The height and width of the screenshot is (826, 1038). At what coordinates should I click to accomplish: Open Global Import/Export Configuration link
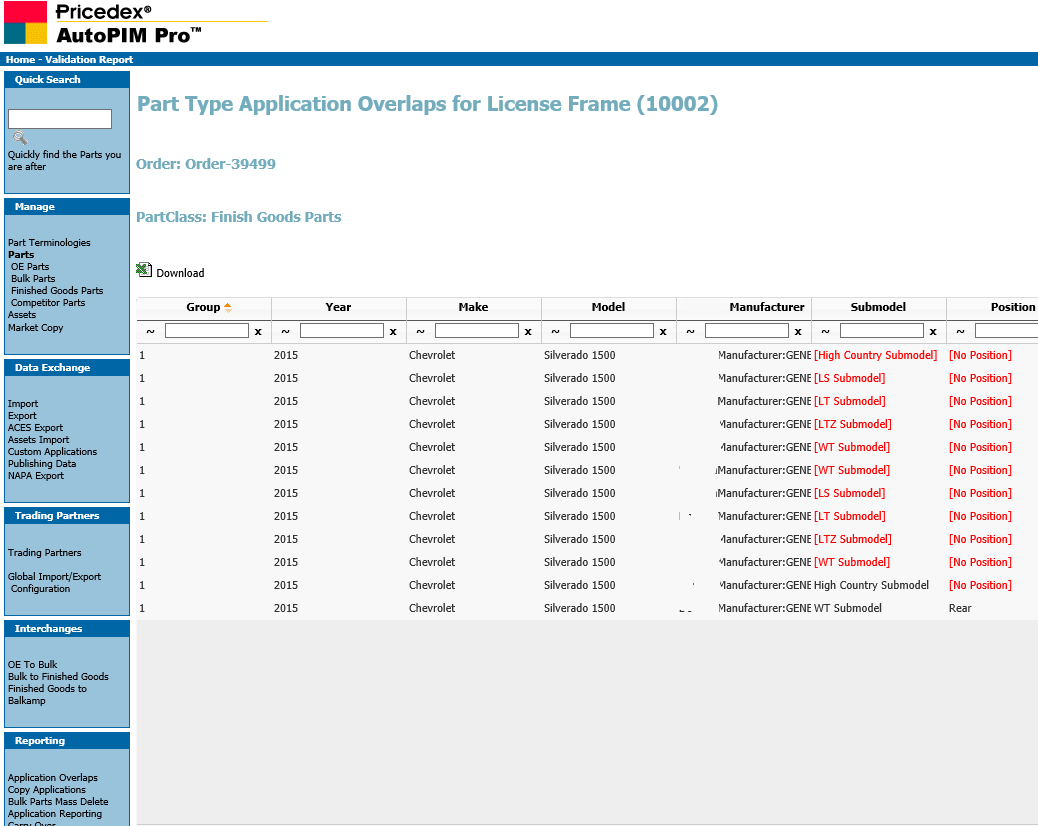pos(54,582)
